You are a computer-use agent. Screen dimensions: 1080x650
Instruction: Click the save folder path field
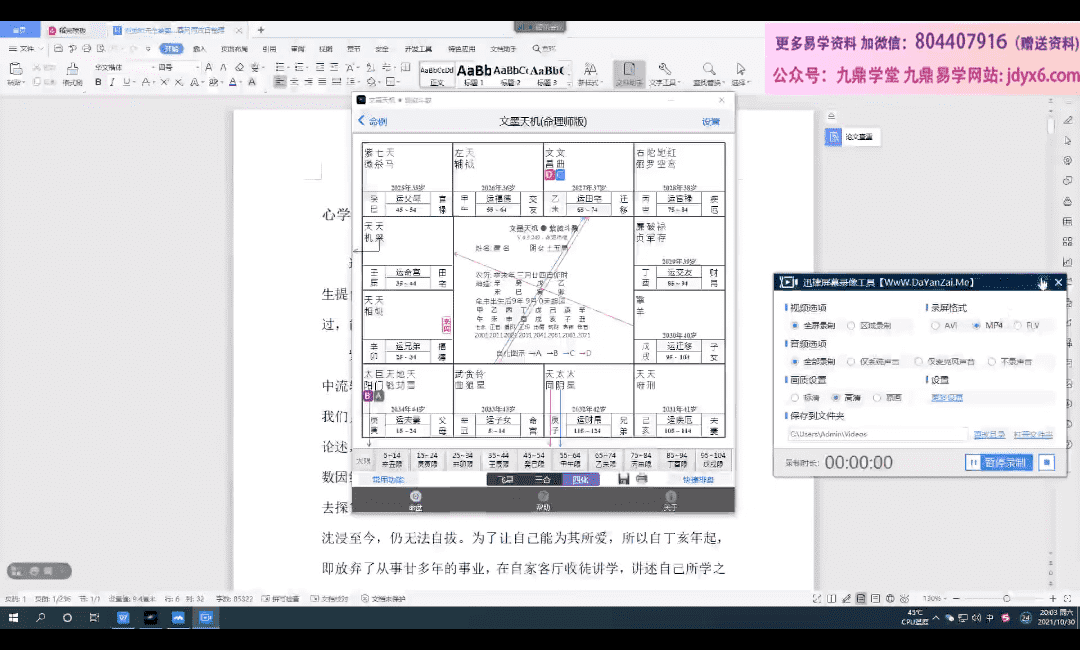[877, 434]
